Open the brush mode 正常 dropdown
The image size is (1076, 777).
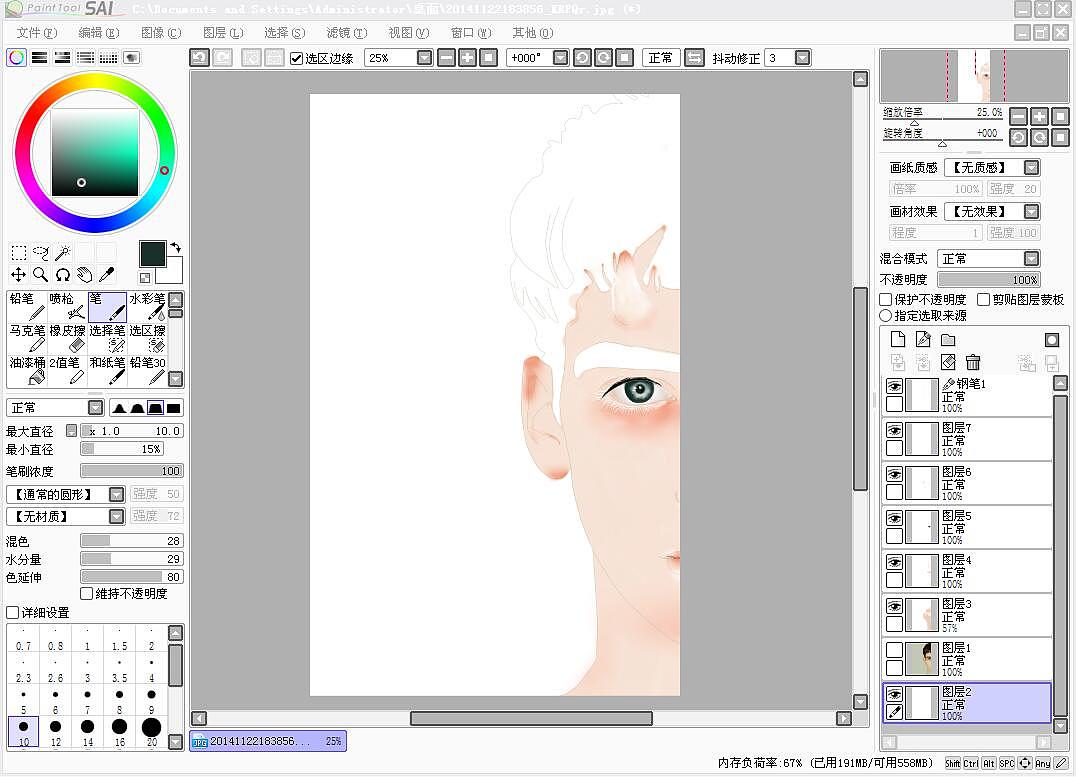click(x=95, y=408)
